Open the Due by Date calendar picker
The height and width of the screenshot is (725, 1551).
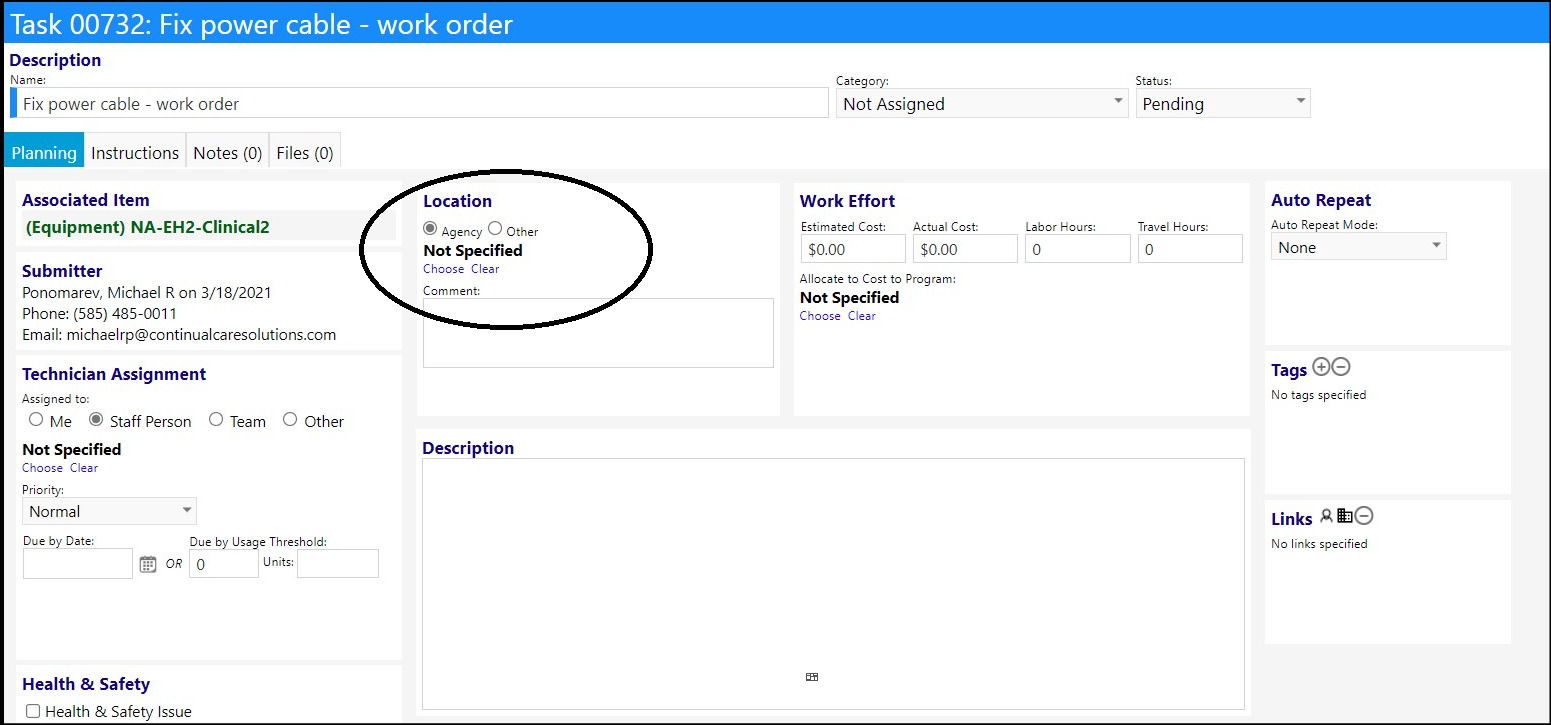pyautogui.click(x=148, y=564)
